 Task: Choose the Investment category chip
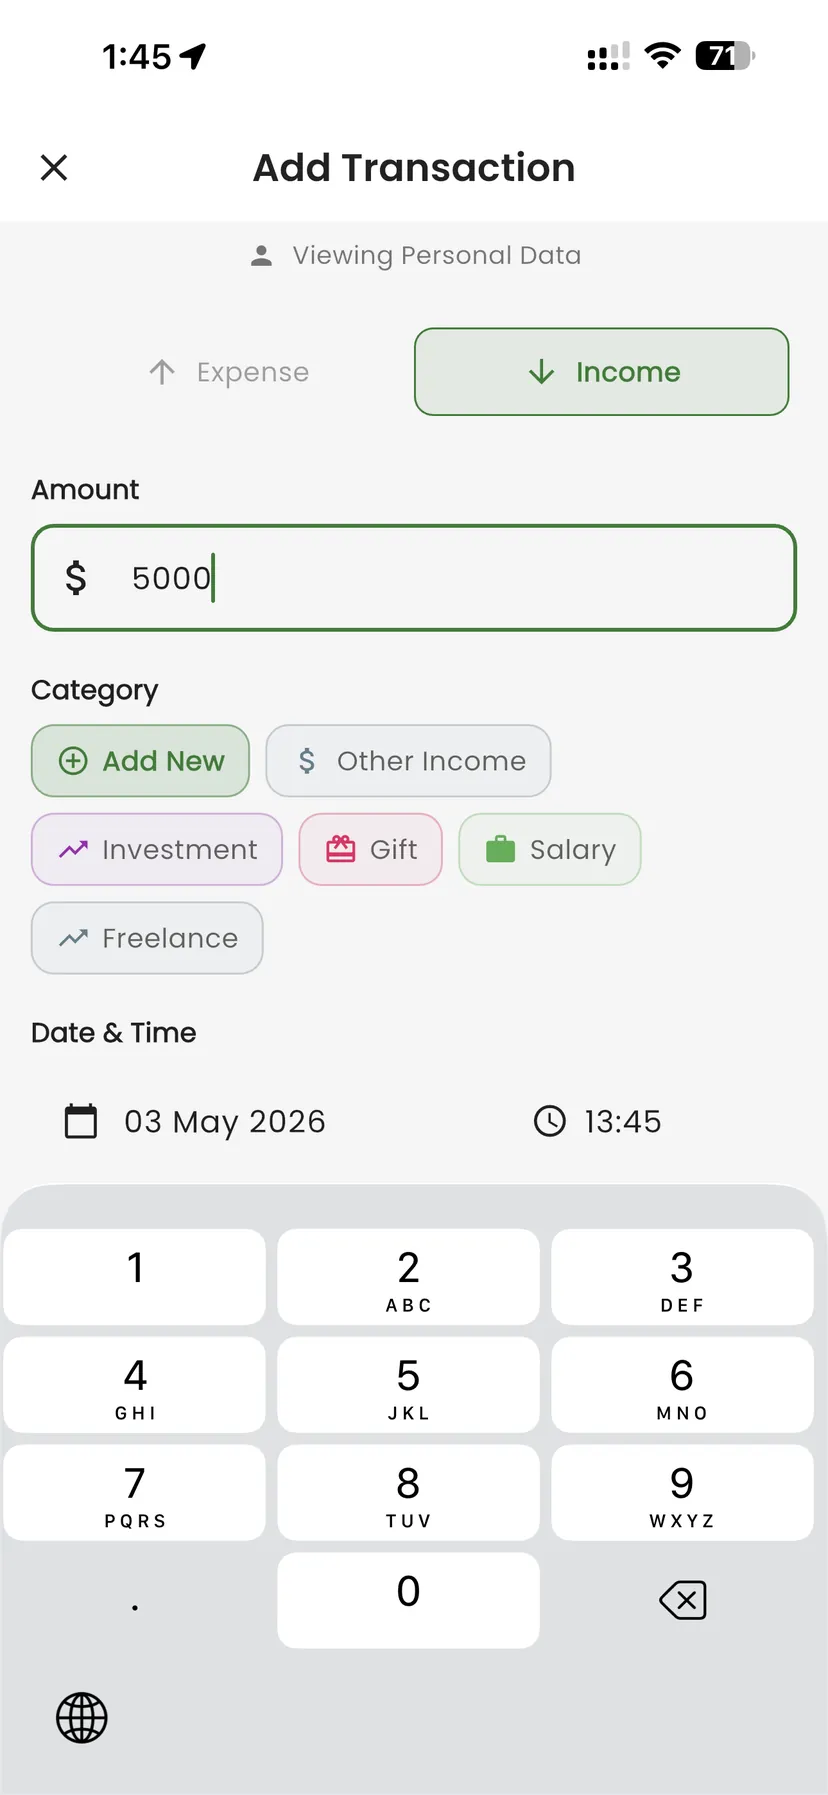pyautogui.click(x=157, y=849)
